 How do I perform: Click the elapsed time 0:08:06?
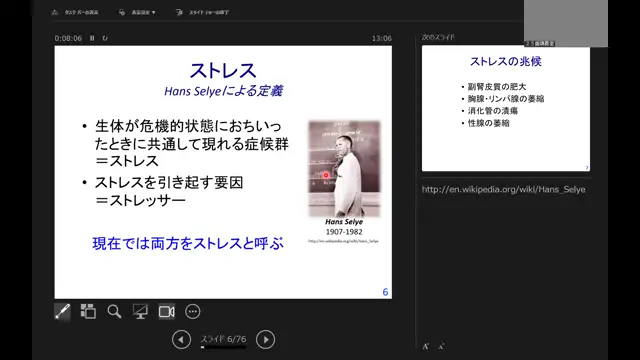(68, 38)
